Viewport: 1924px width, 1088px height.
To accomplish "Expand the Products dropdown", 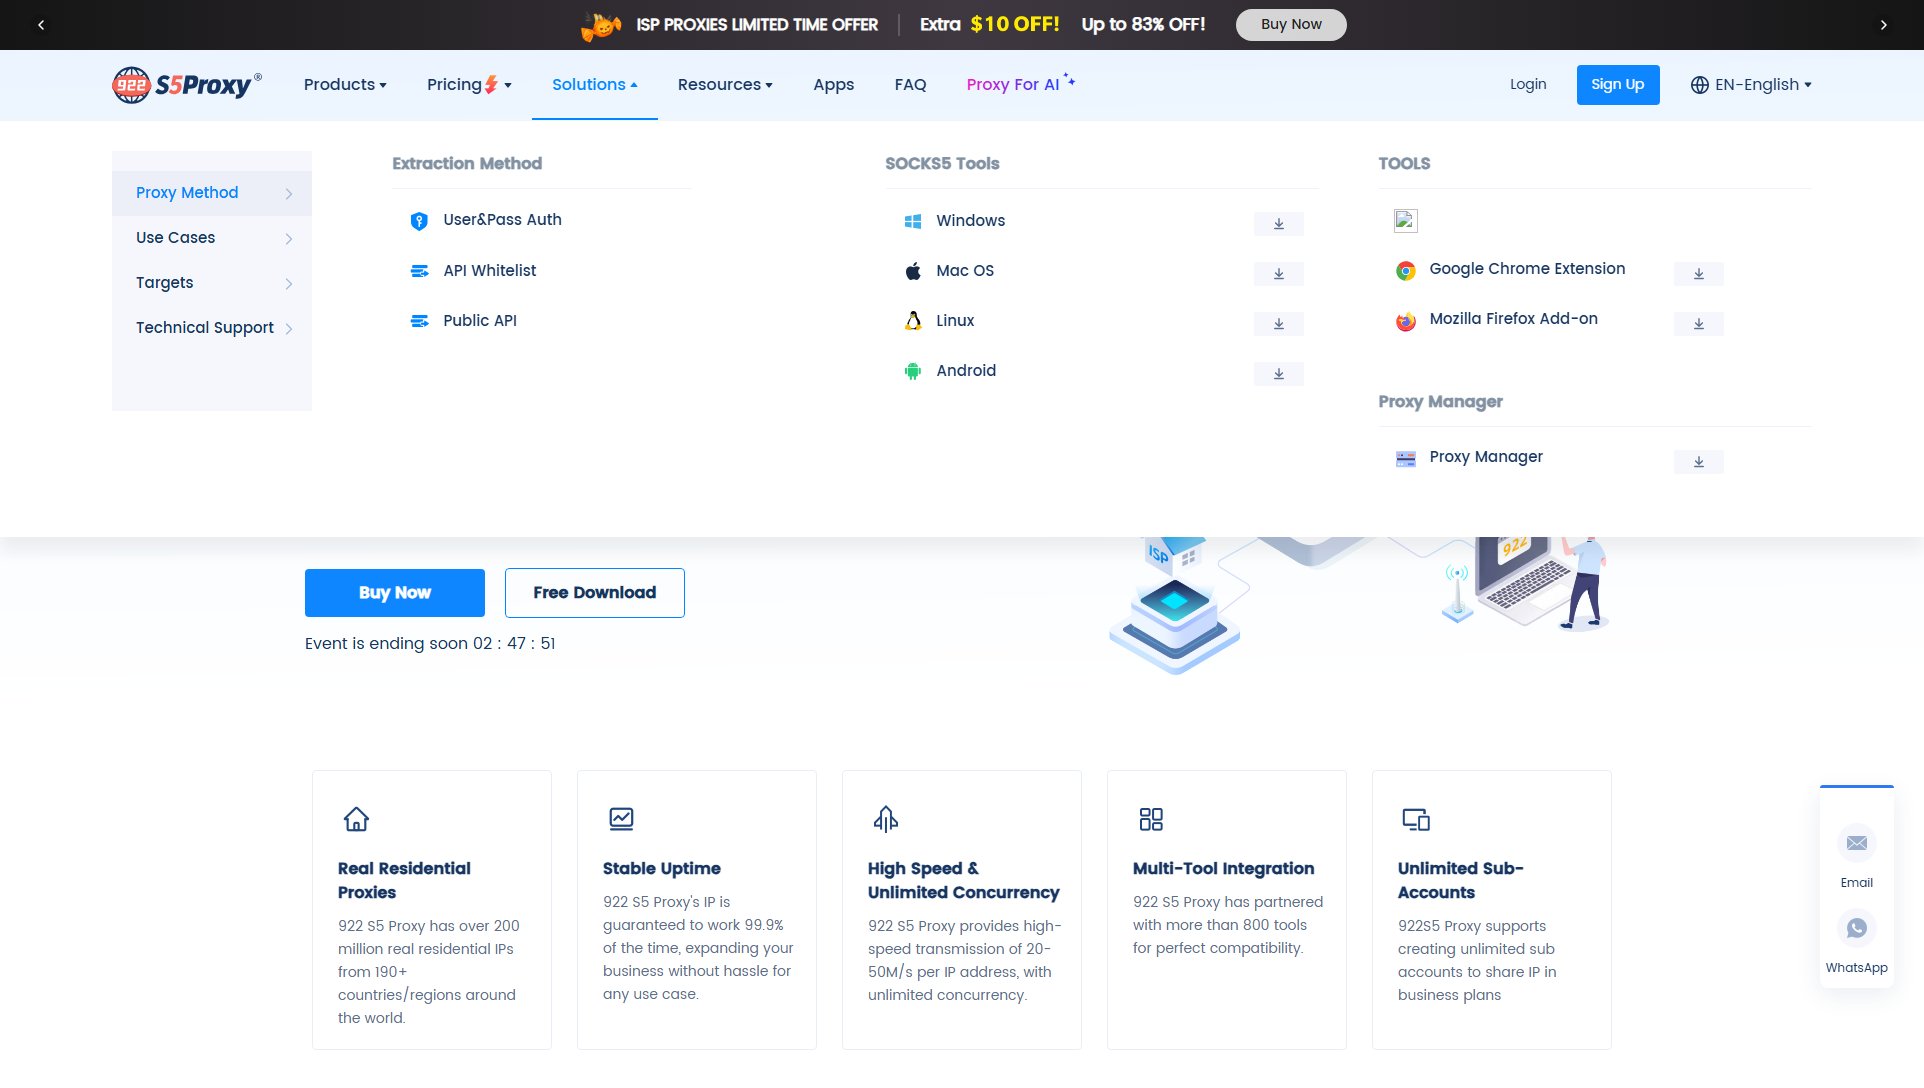I will pos(344,84).
